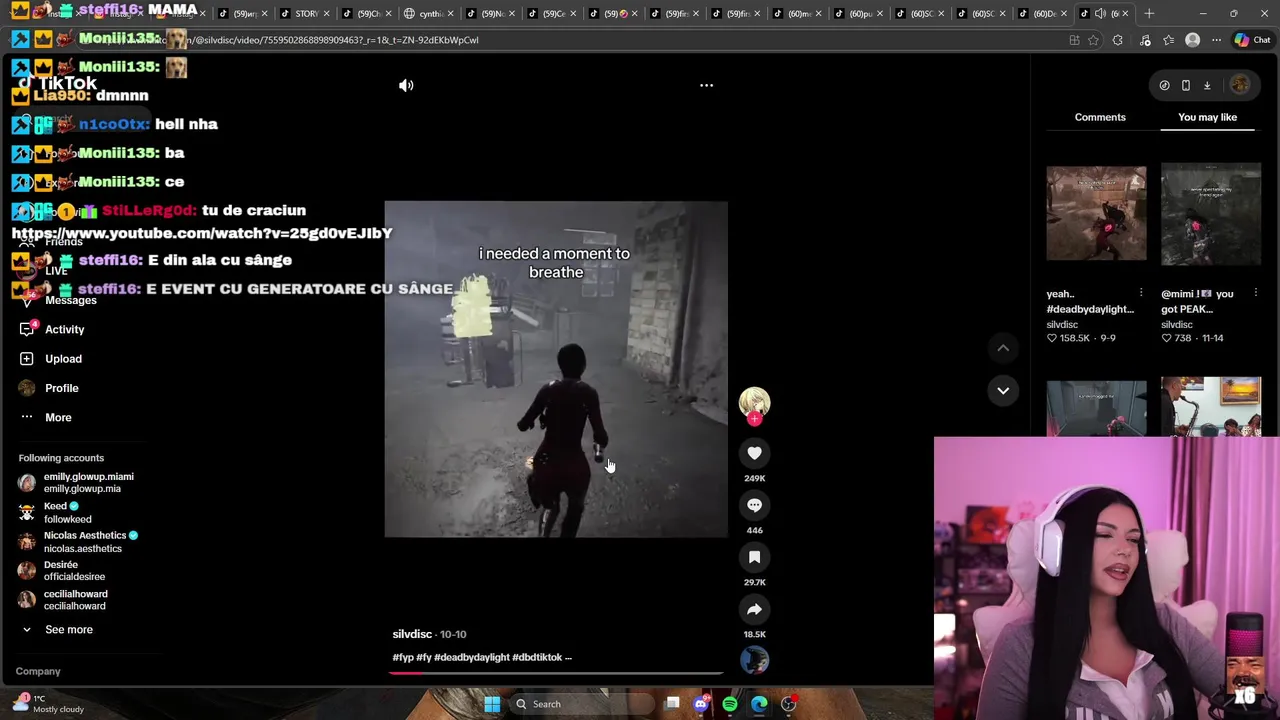Screen dimensions: 1280x720
Task: Open OBS Studio from the taskbar
Action: coord(788,704)
